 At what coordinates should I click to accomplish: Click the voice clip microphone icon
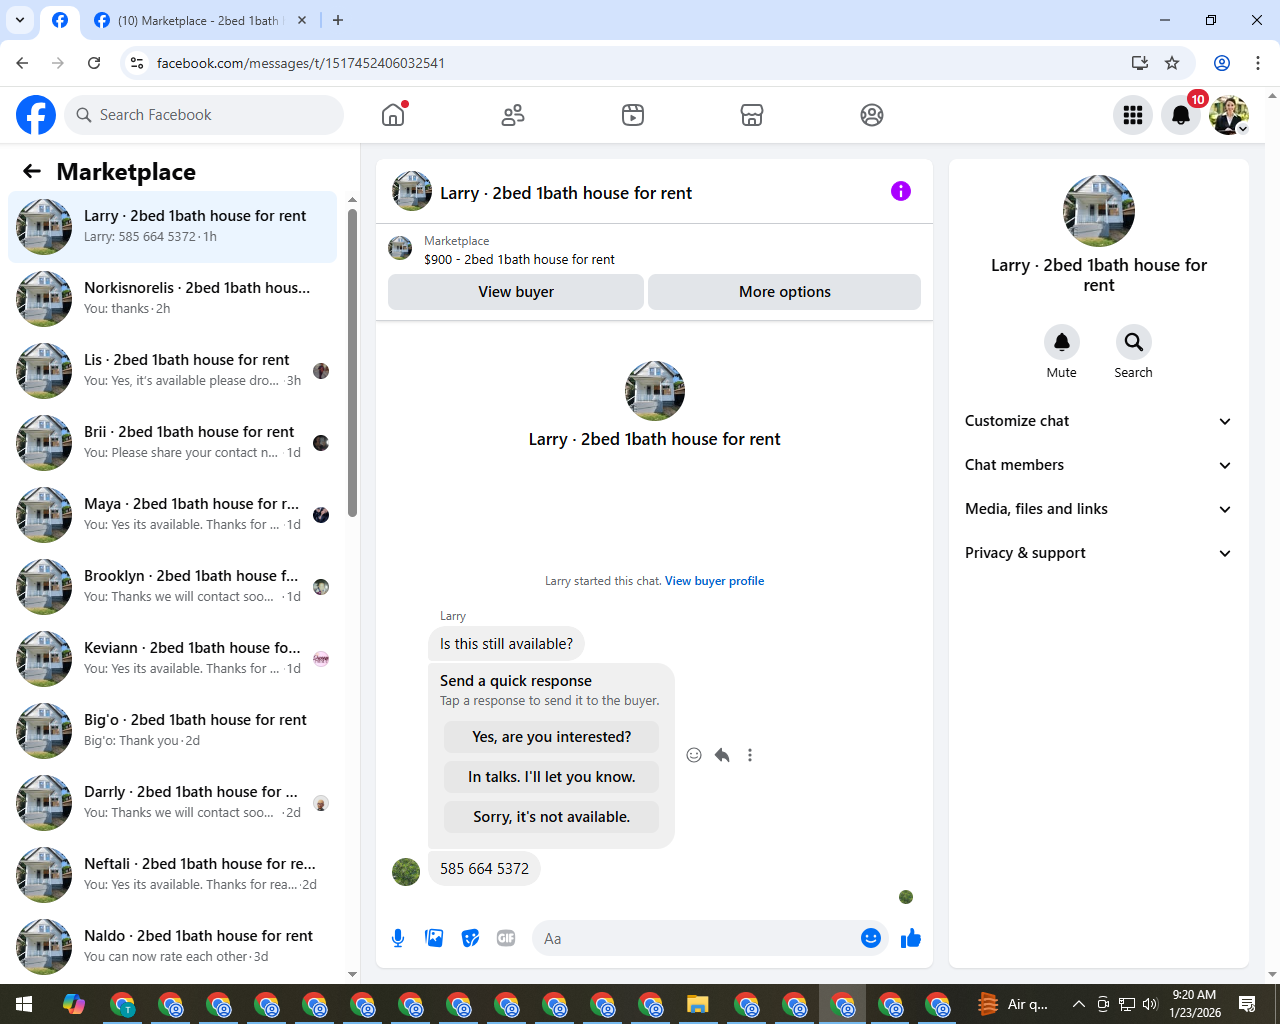[x=398, y=938]
